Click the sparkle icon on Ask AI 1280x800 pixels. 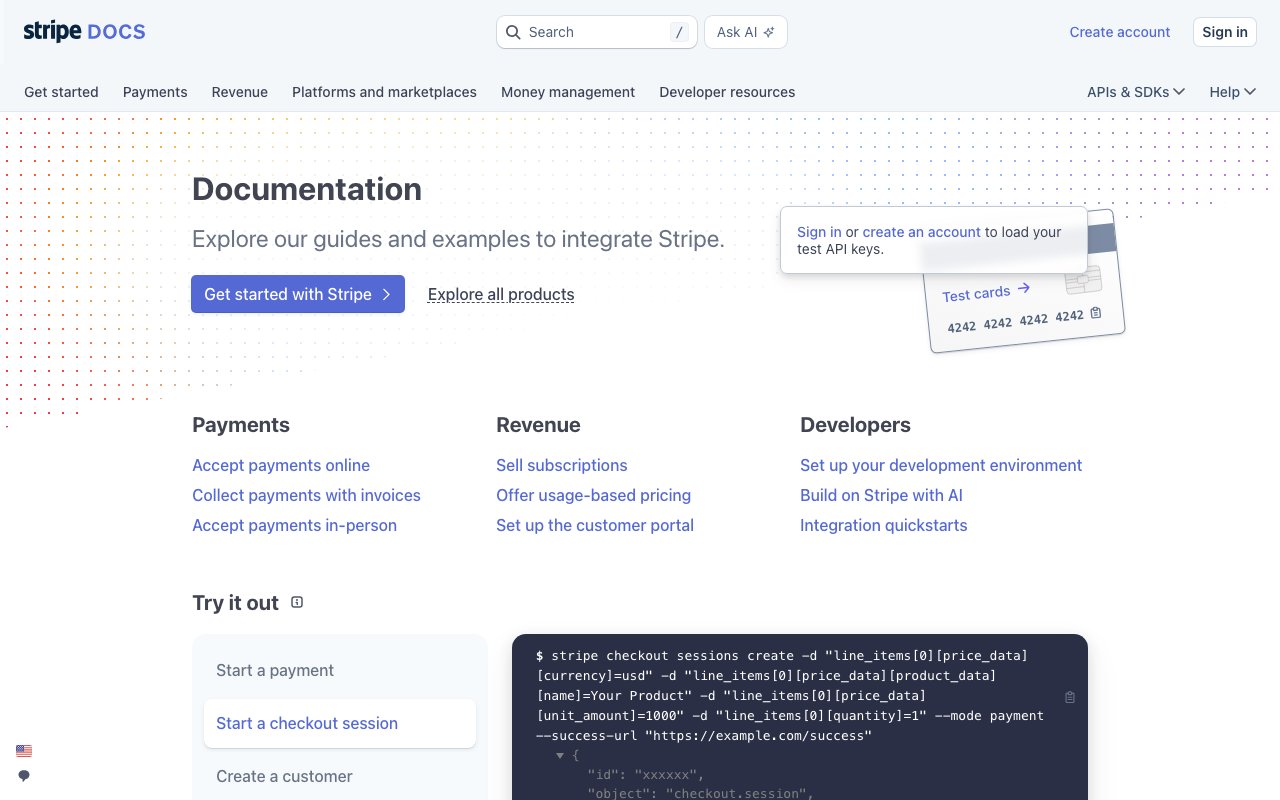click(769, 32)
